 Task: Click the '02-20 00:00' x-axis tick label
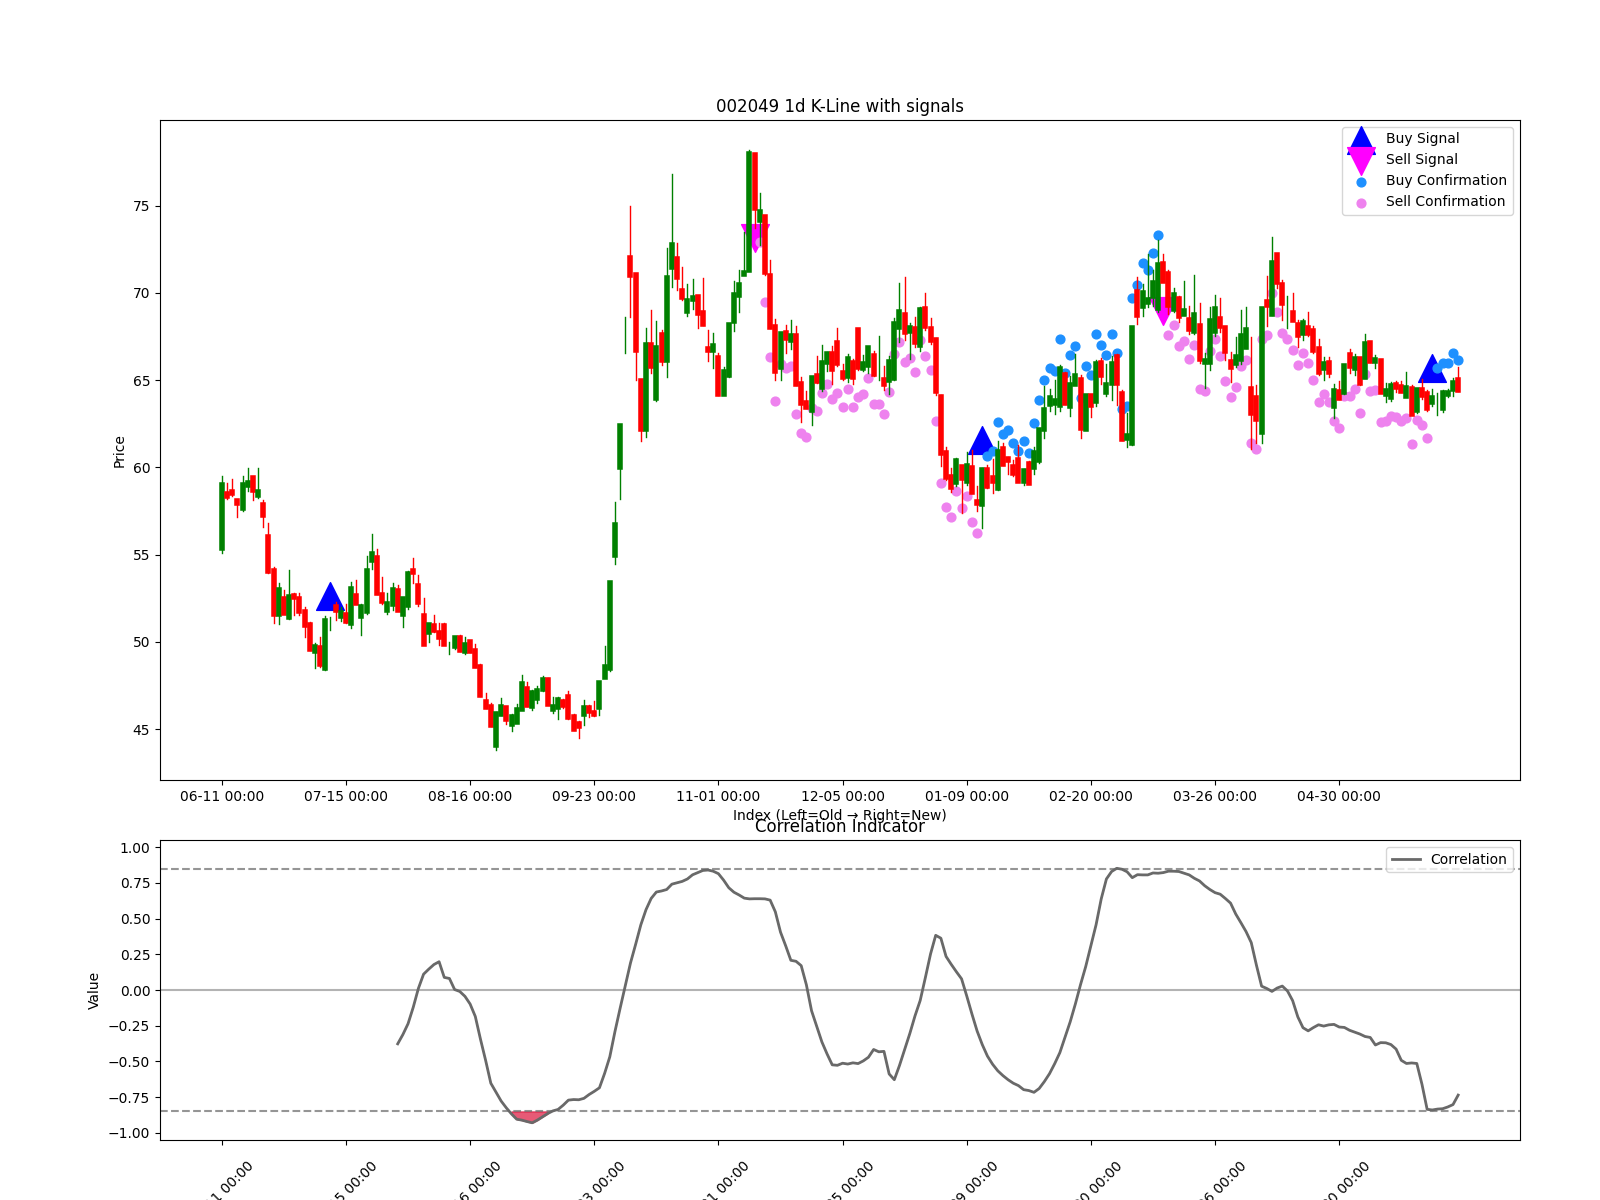pos(1091,797)
